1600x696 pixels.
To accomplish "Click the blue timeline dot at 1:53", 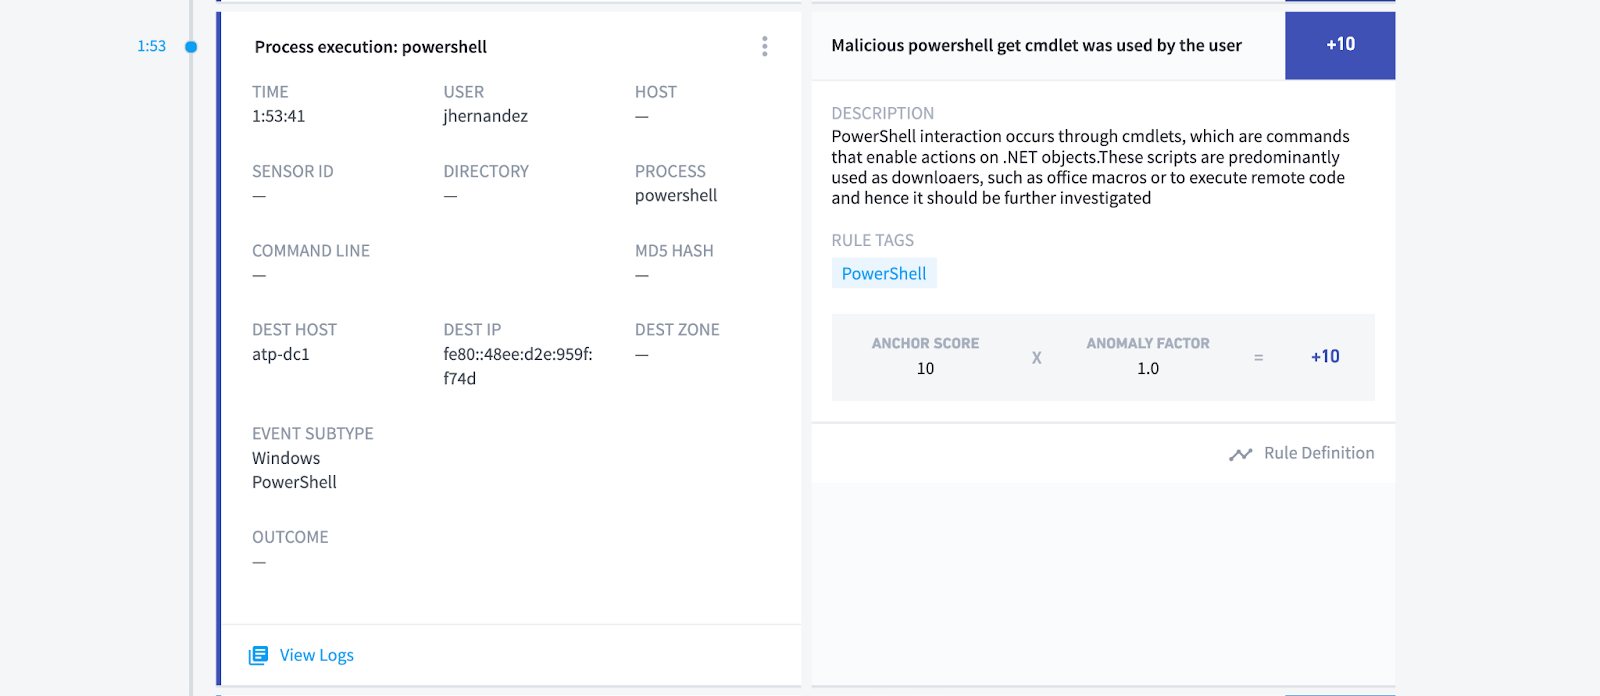I will pyautogui.click(x=191, y=47).
